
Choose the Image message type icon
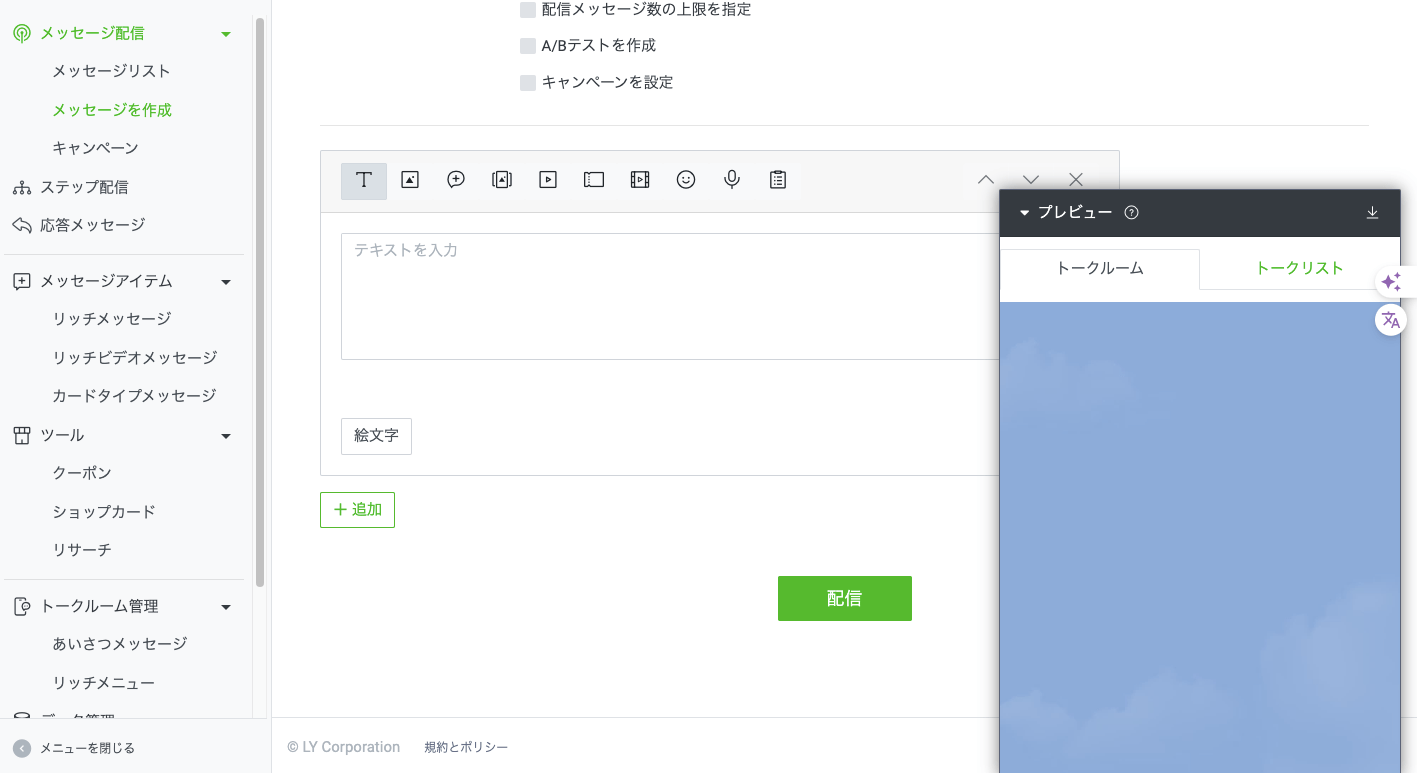(x=409, y=180)
